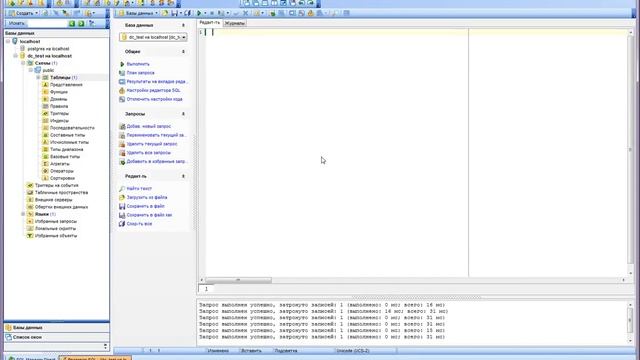640x360 pixels.
Task: Click Скрыть все link
Action: (139, 224)
